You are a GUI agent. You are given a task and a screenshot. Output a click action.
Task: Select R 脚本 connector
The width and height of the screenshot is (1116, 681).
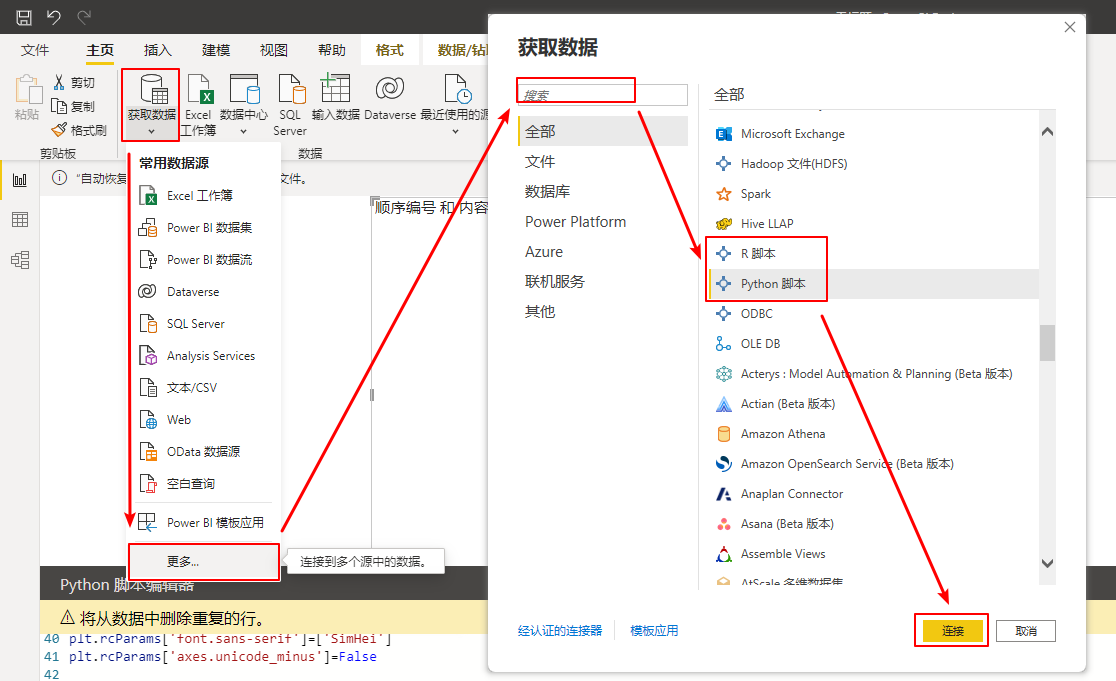coord(873,253)
